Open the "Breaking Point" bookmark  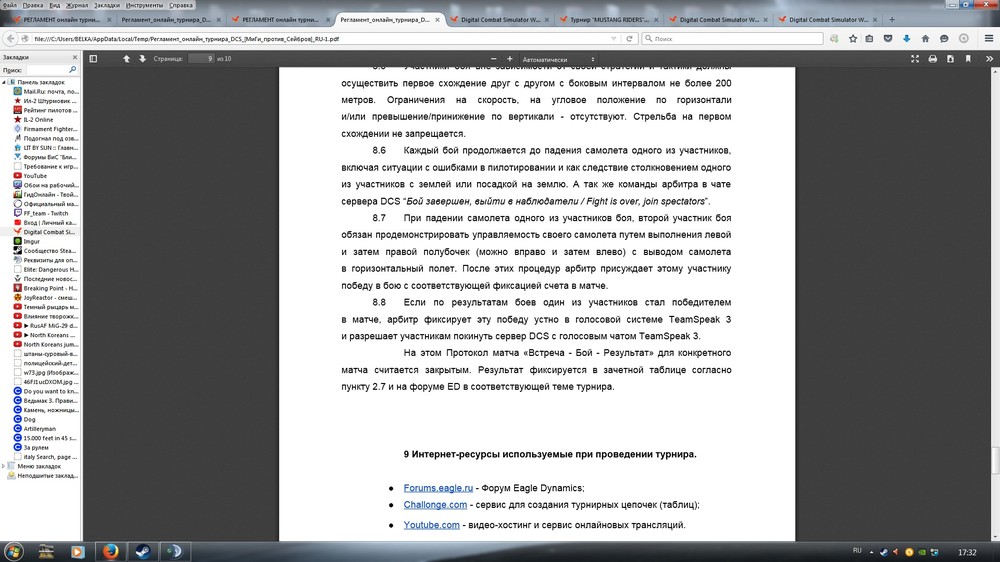click(x=46, y=288)
